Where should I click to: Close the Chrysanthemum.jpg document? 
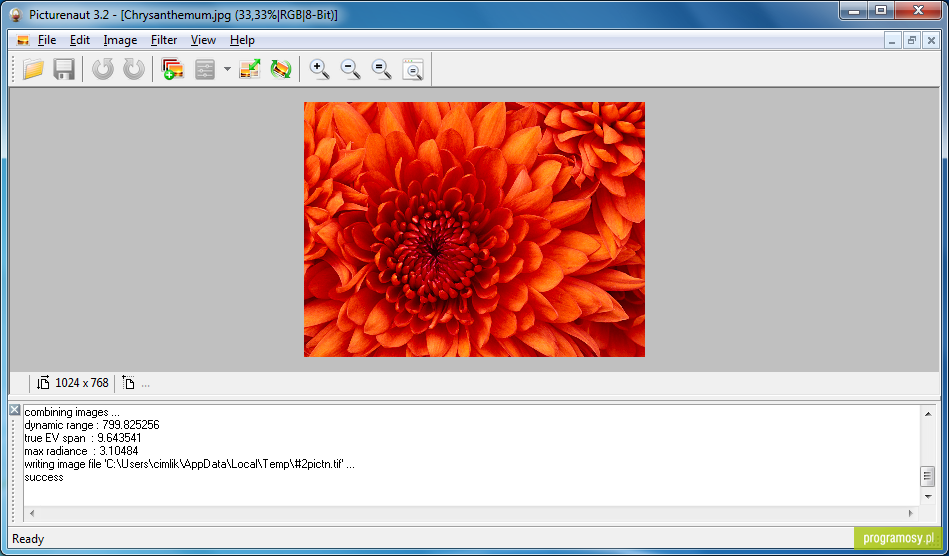tap(931, 41)
